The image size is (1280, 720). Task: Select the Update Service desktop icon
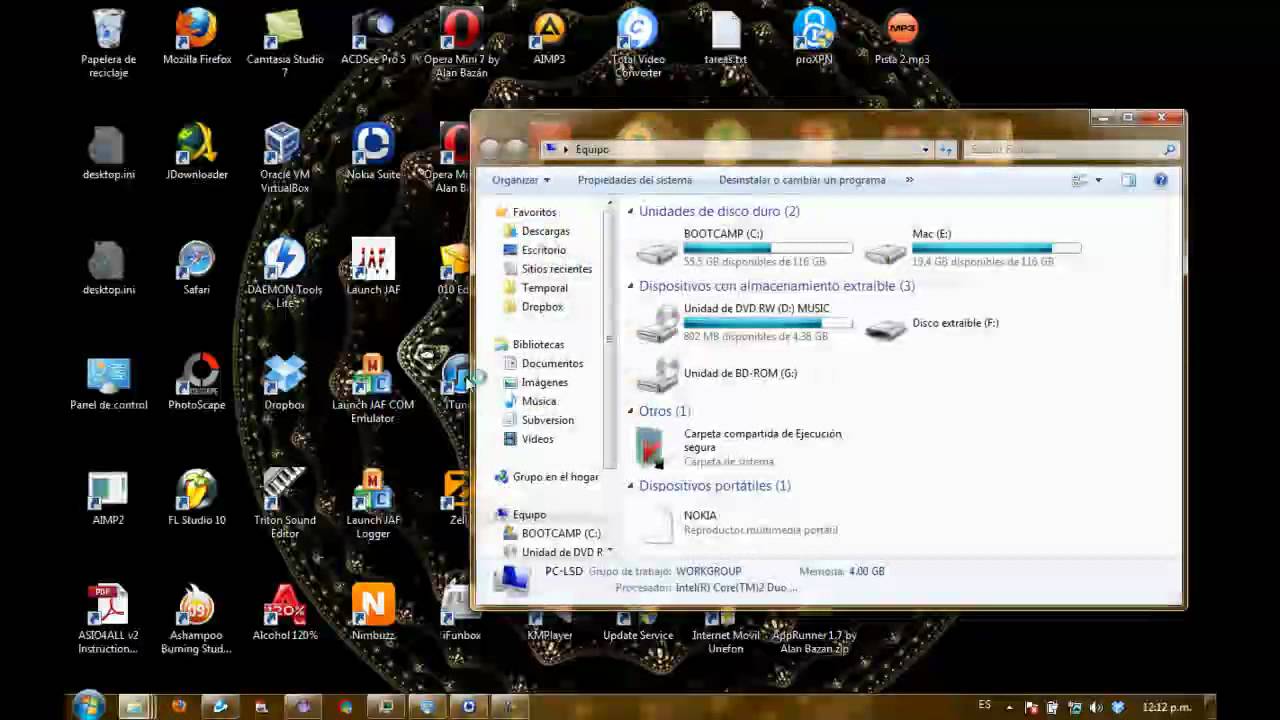click(638, 628)
